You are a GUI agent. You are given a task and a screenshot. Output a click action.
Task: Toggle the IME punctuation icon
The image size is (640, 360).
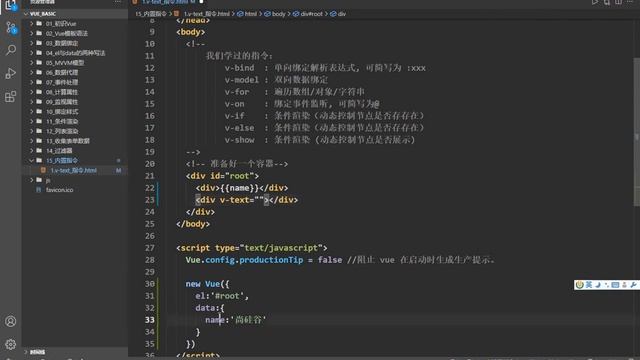(x=607, y=285)
